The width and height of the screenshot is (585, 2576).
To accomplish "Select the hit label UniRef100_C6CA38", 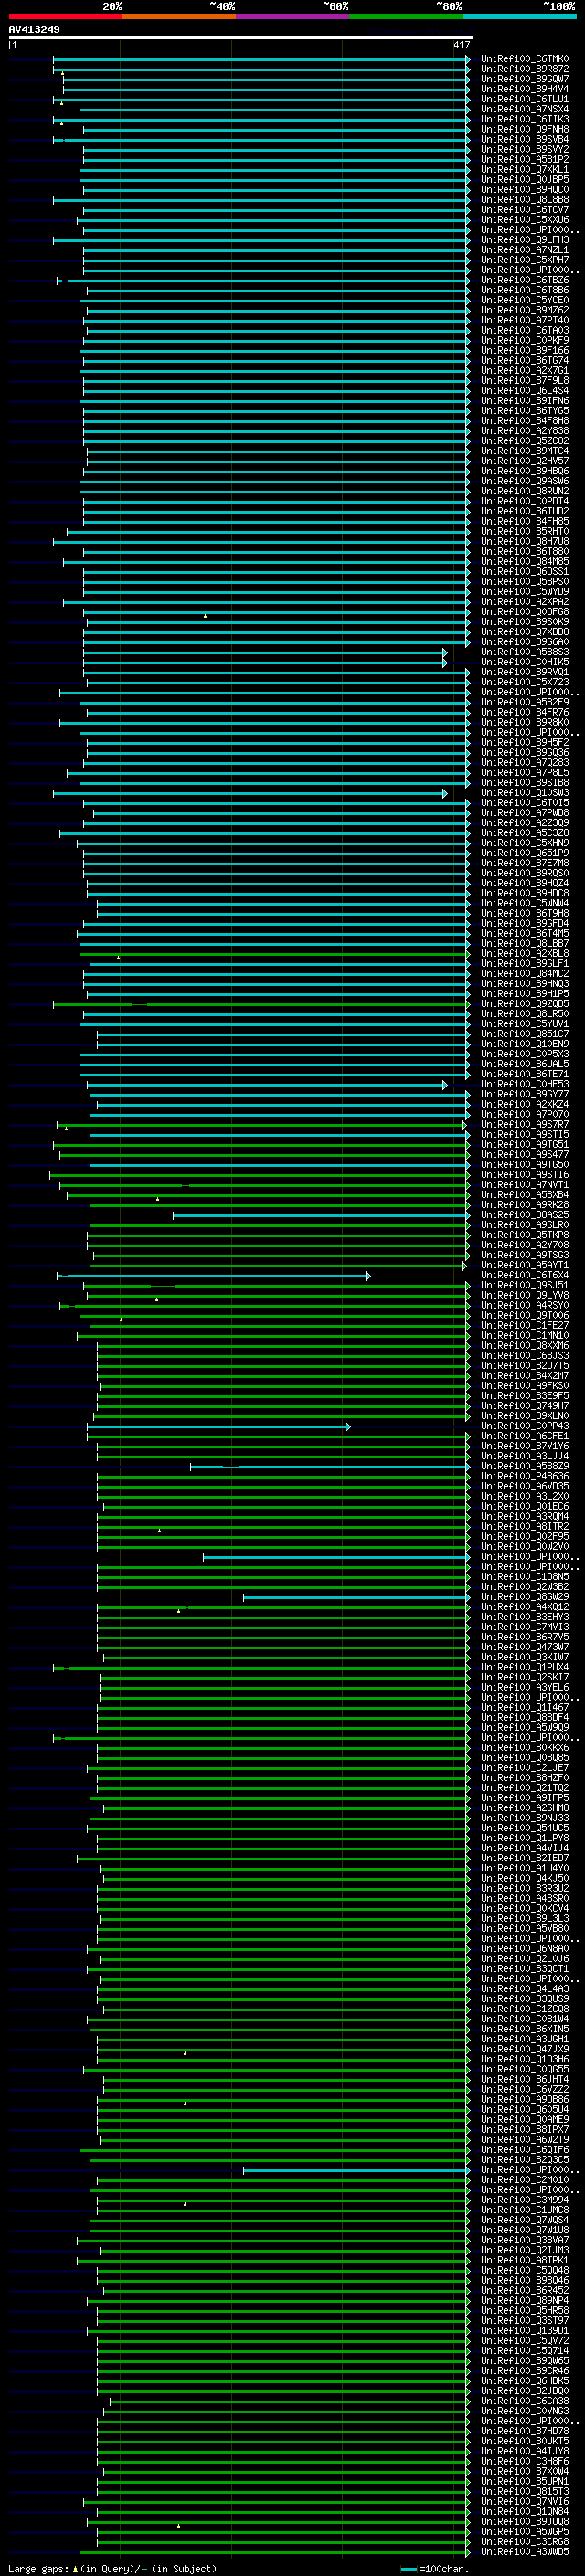I will tap(525, 2401).
